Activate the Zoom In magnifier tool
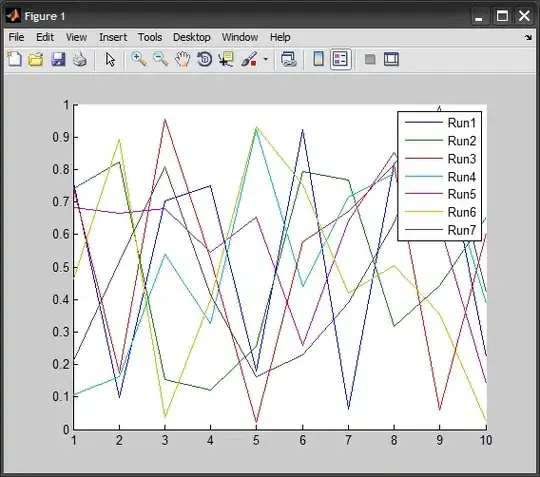540x477 pixels. coord(139,59)
